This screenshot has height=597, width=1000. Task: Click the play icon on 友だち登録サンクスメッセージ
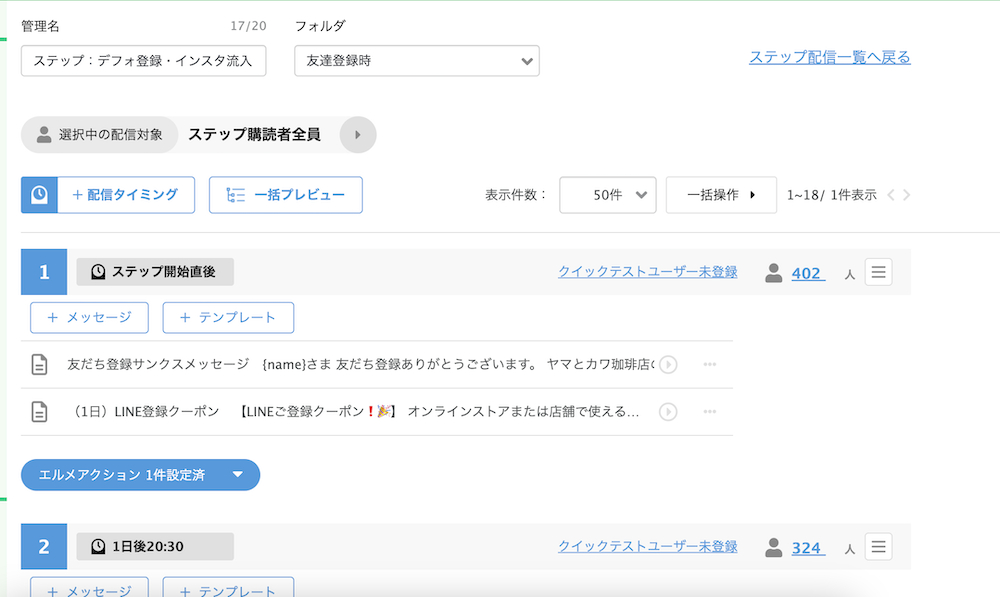[668, 365]
